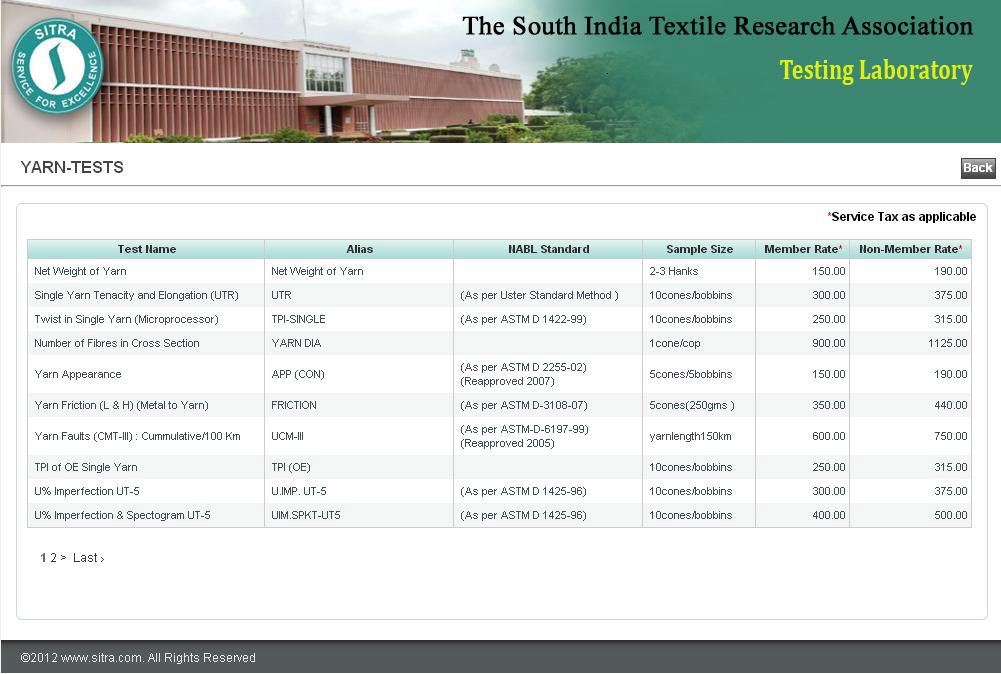The image size is (1001, 674).
Task: Select Twist in Single Yarn (Microprocessor) row
Action: (499, 319)
